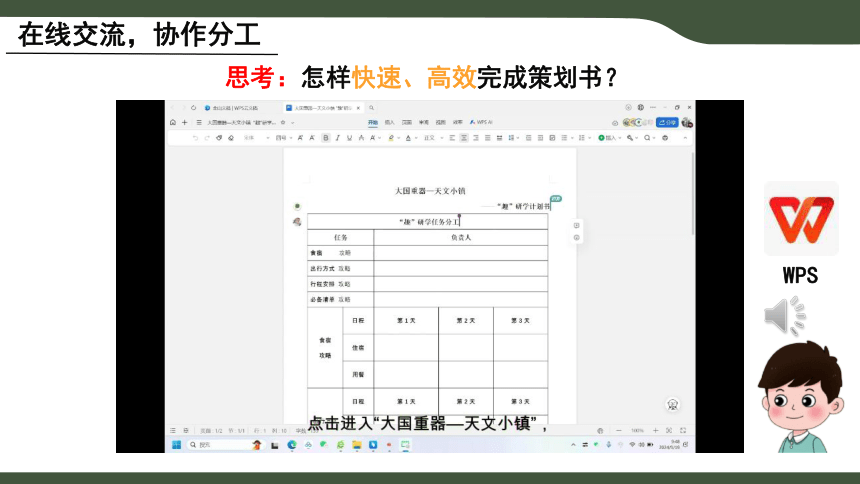Click the refresh icon near browser tabs

point(194,108)
